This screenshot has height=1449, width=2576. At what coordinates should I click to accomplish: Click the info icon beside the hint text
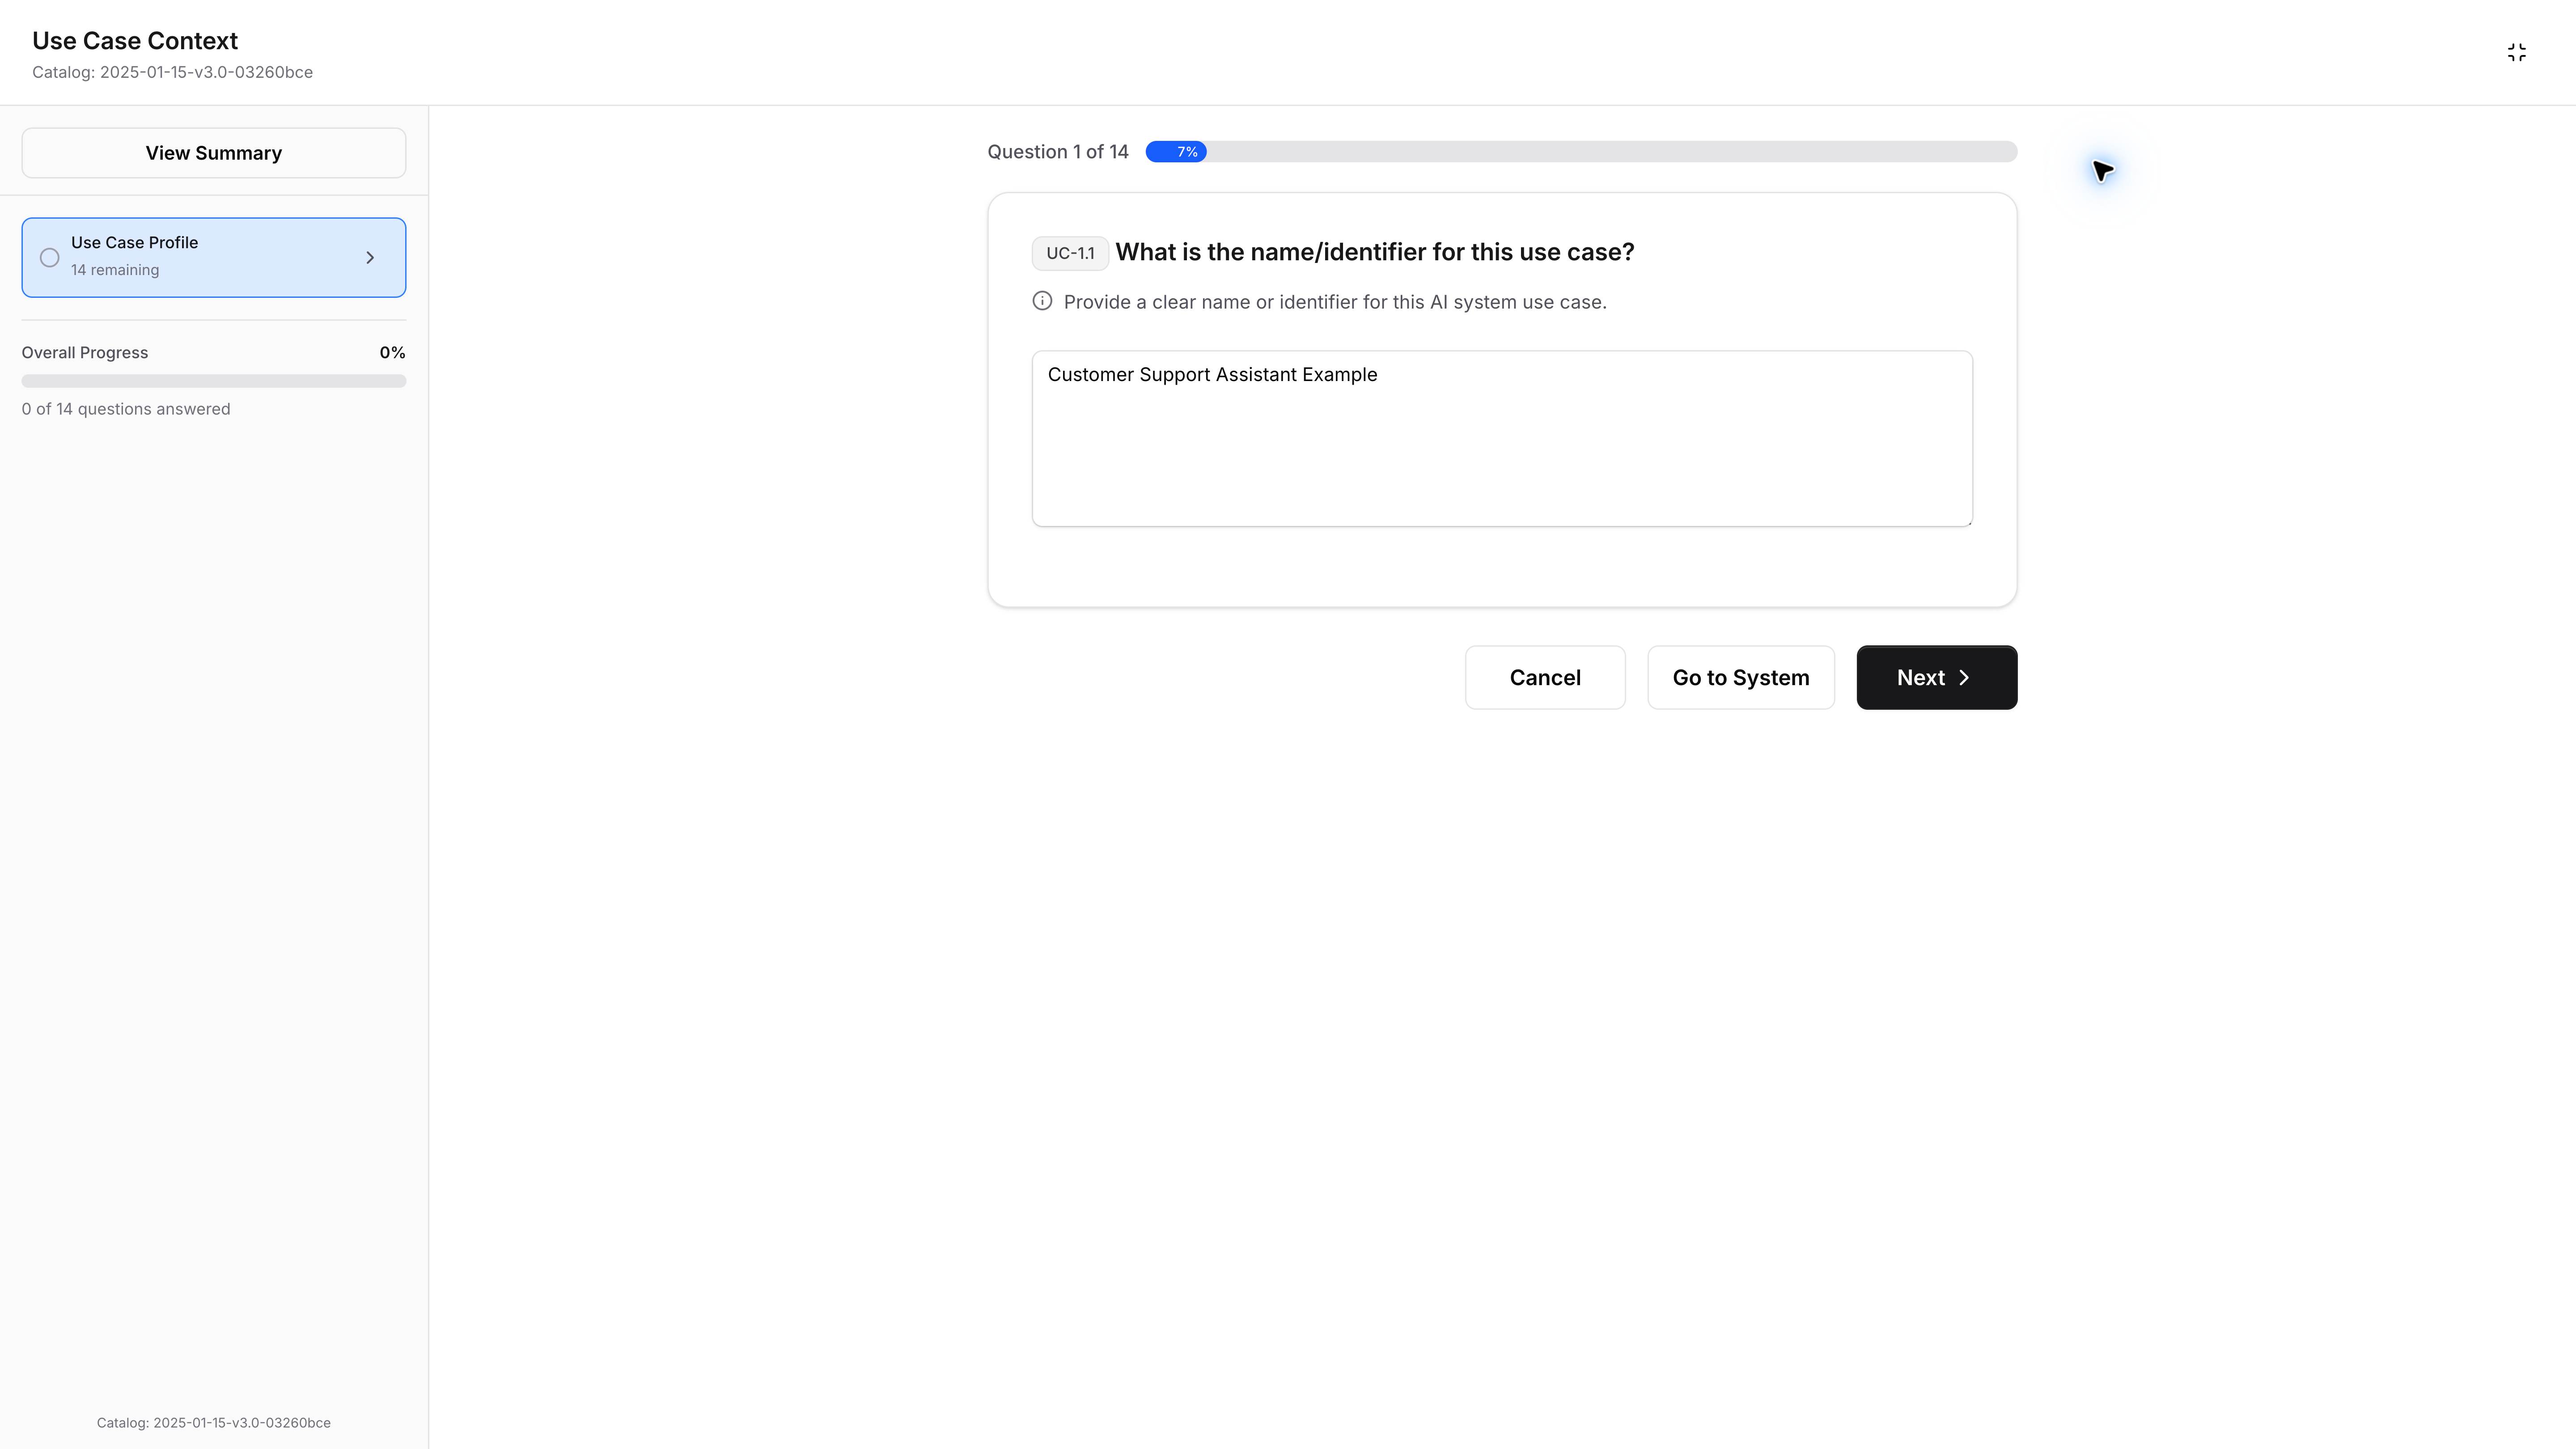[x=1042, y=301]
